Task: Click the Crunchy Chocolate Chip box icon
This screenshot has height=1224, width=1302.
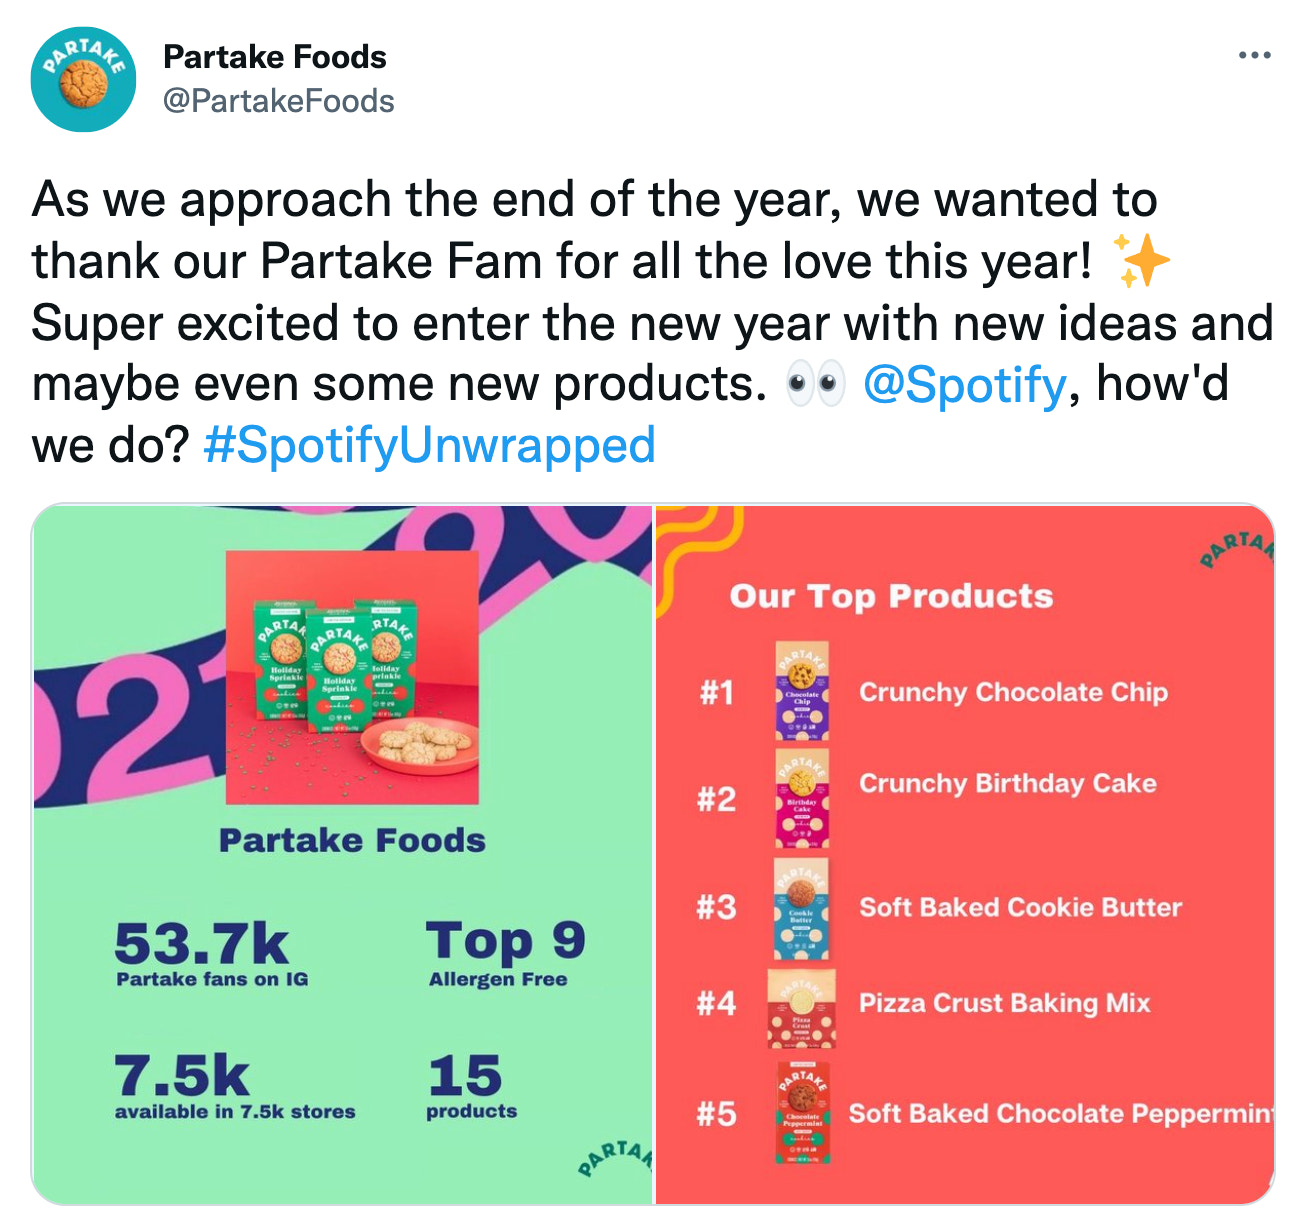Action: pos(802,691)
